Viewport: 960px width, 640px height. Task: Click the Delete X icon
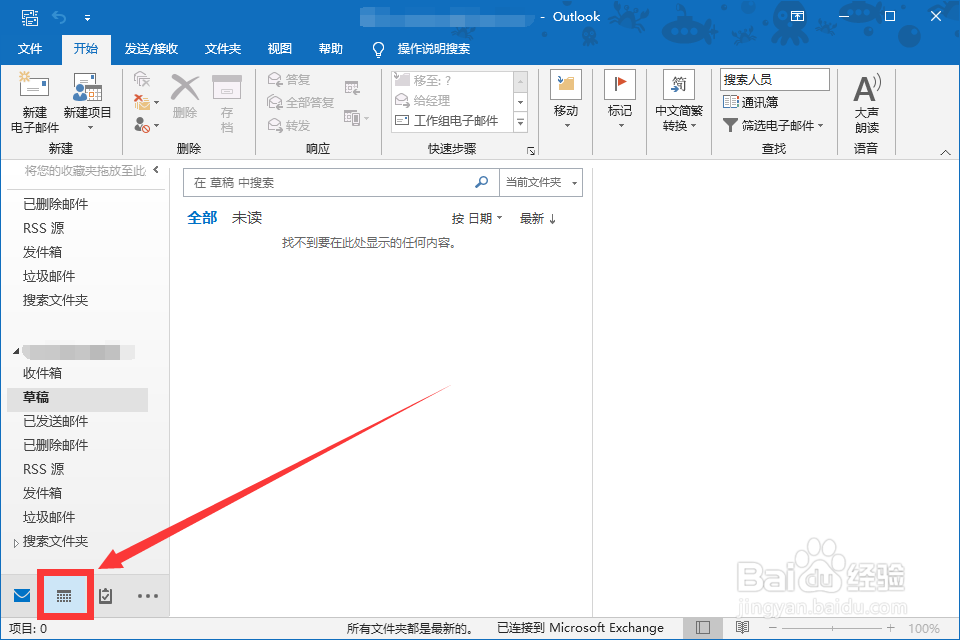(x=185, y=95)
